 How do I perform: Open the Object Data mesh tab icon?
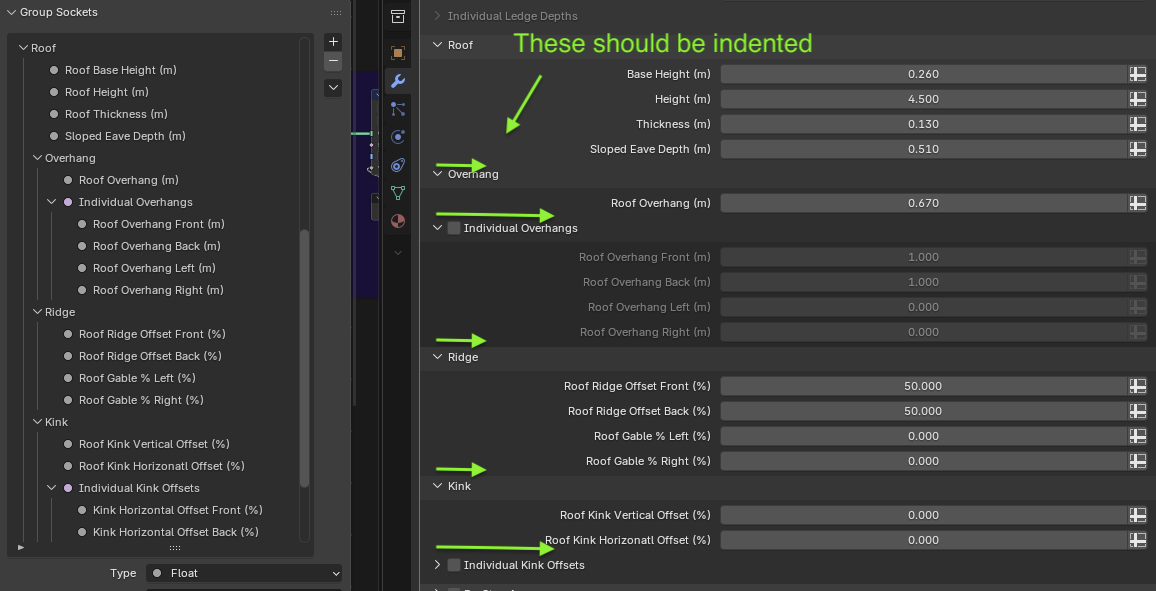(398, 192)
